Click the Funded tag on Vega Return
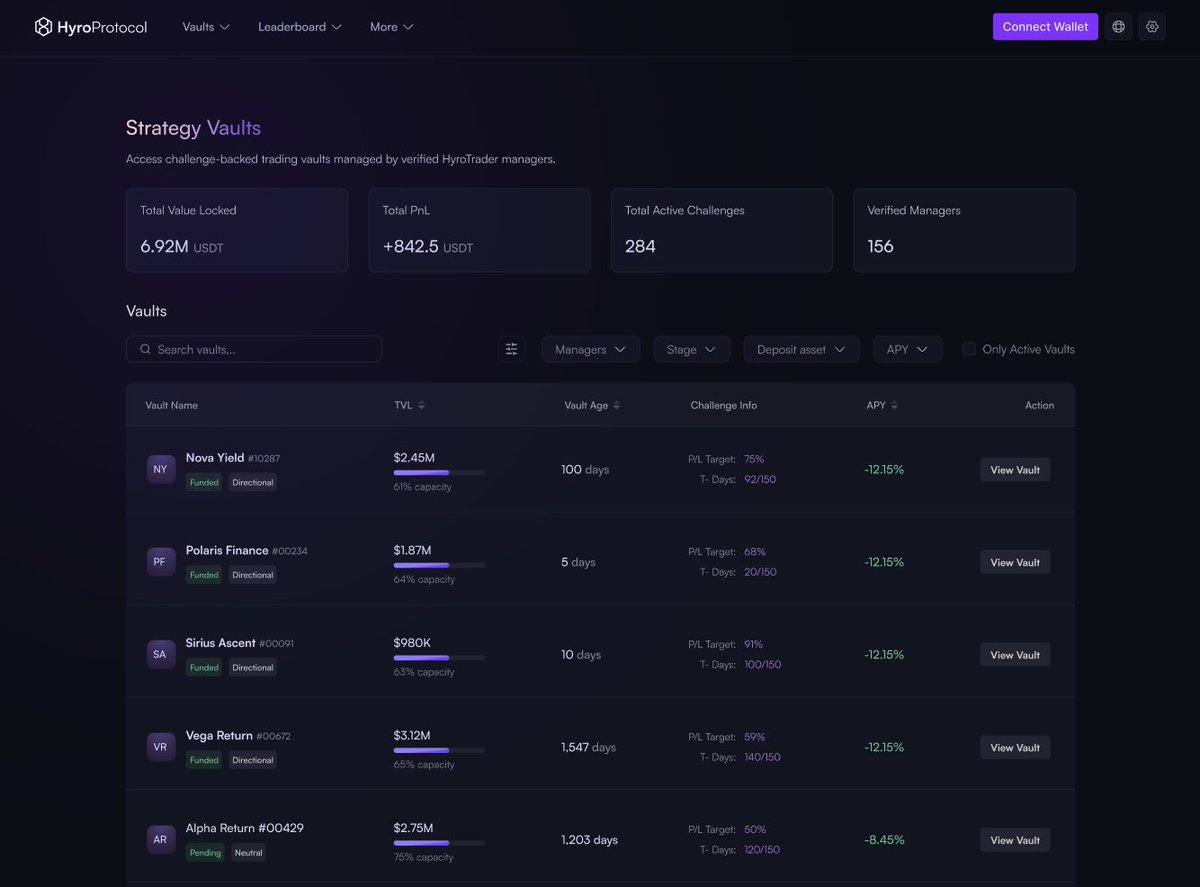Image resolution: width=1200 pixels, height=887 pixels. (204, 760)
